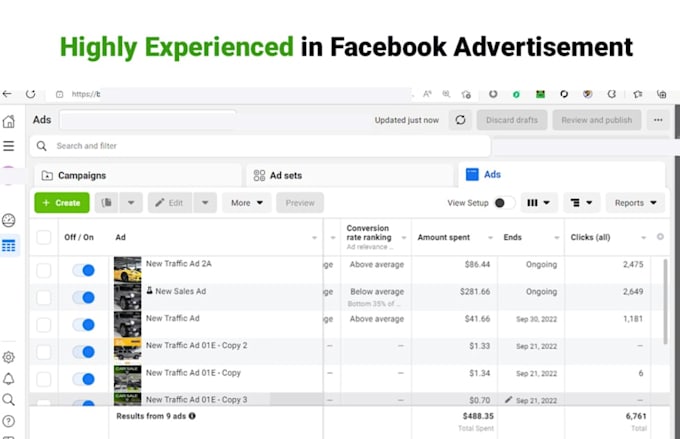This screenshot has width=680, height=439.
Task: Click the $281.66 amount spent cell
Action: point(475,292)
